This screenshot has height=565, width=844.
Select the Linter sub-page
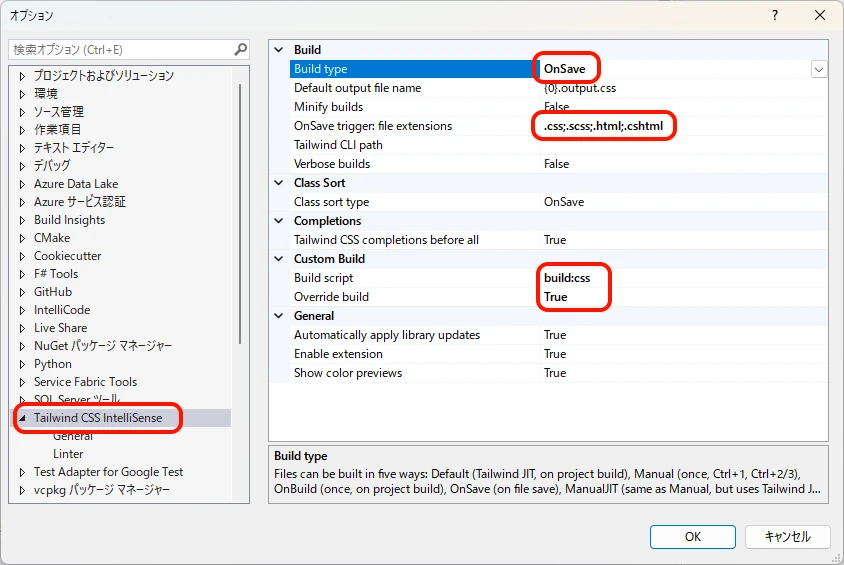68,454
